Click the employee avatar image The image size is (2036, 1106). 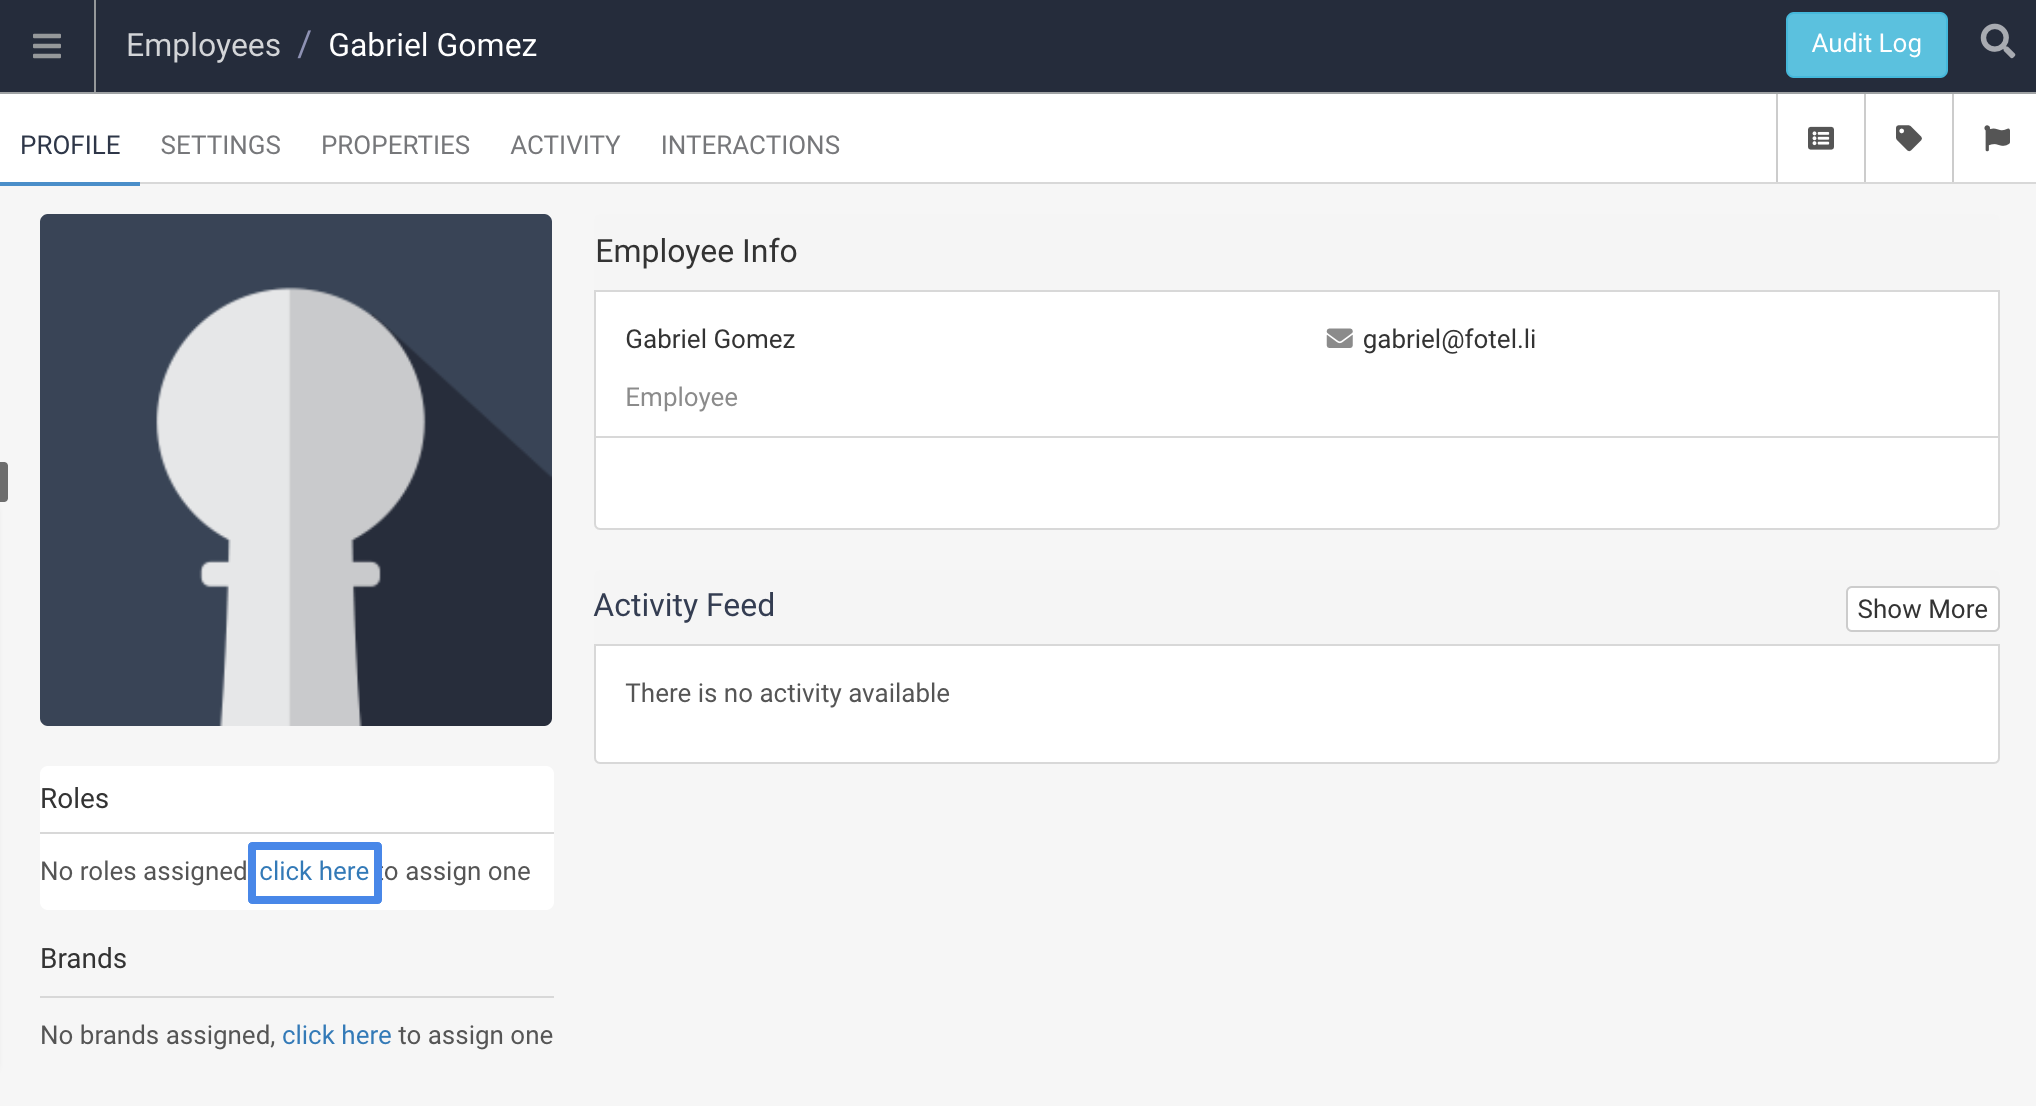pyautogui.click(x=296, y=470)
